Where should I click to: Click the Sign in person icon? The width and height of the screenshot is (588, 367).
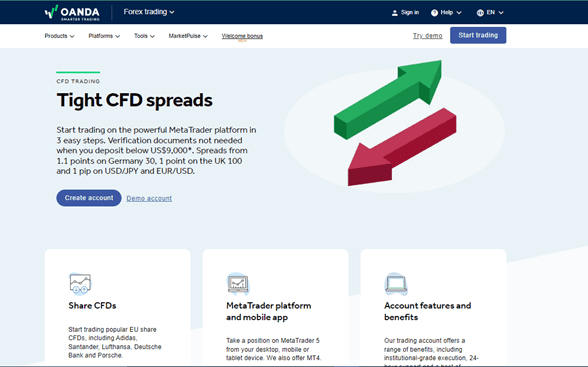point(394,13)
